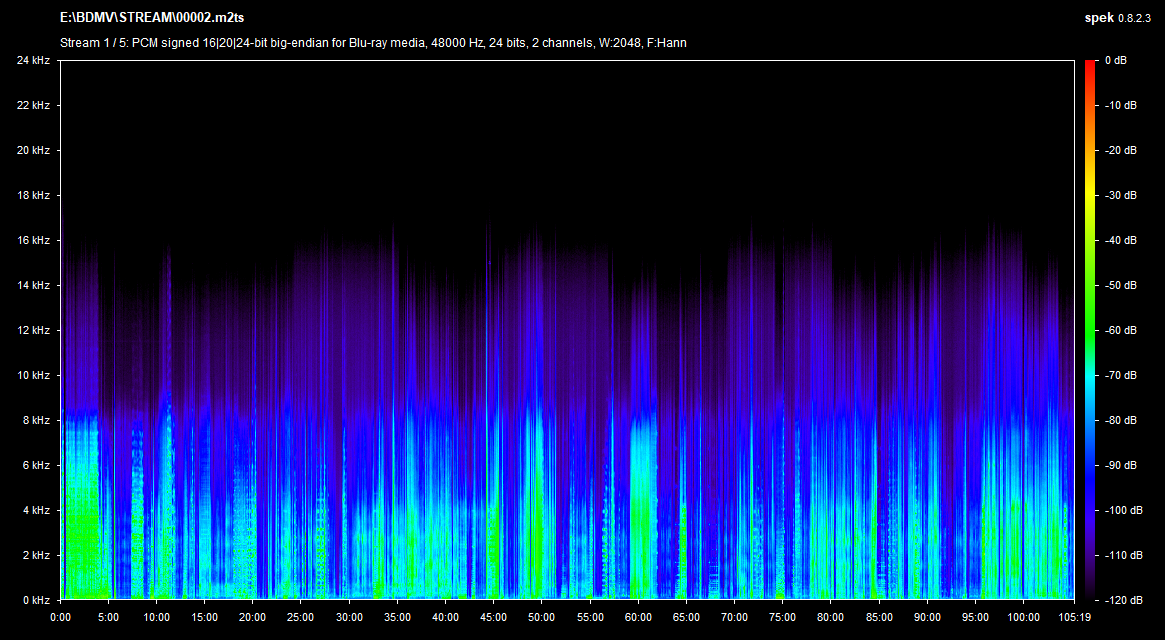Select the -60 dB scale label
1165x640 pixels.
pos(1120,331)
